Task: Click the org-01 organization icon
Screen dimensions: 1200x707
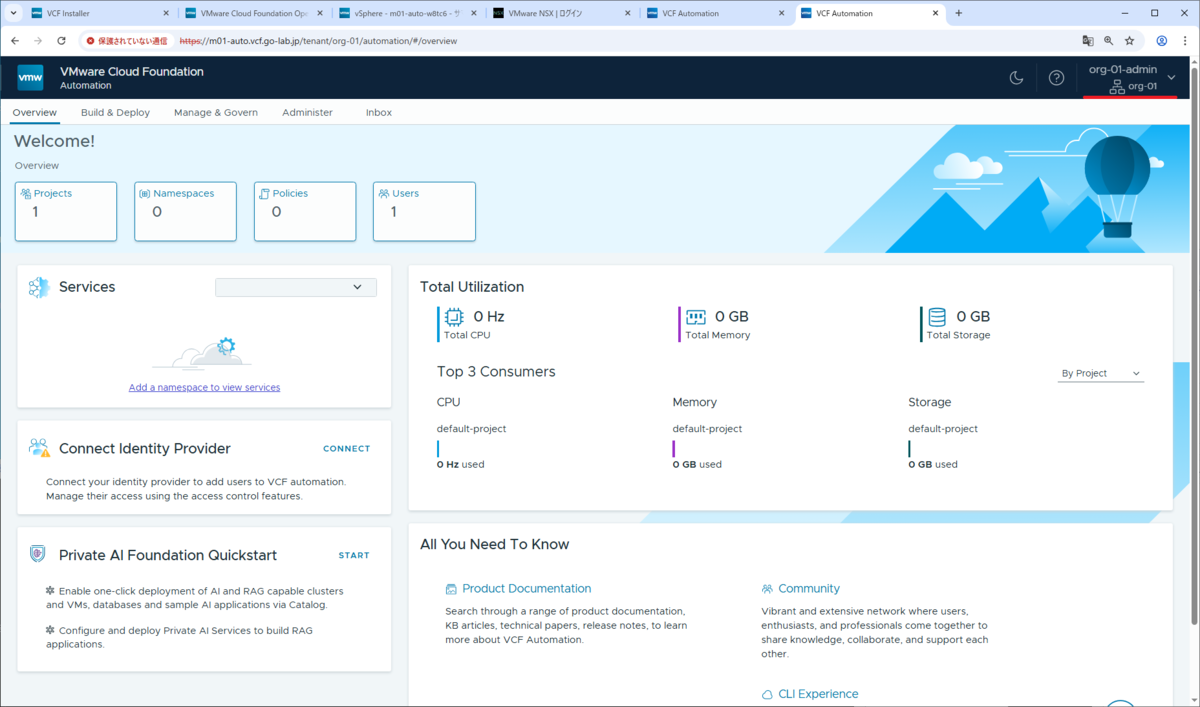Action: tap(1117, 87)
